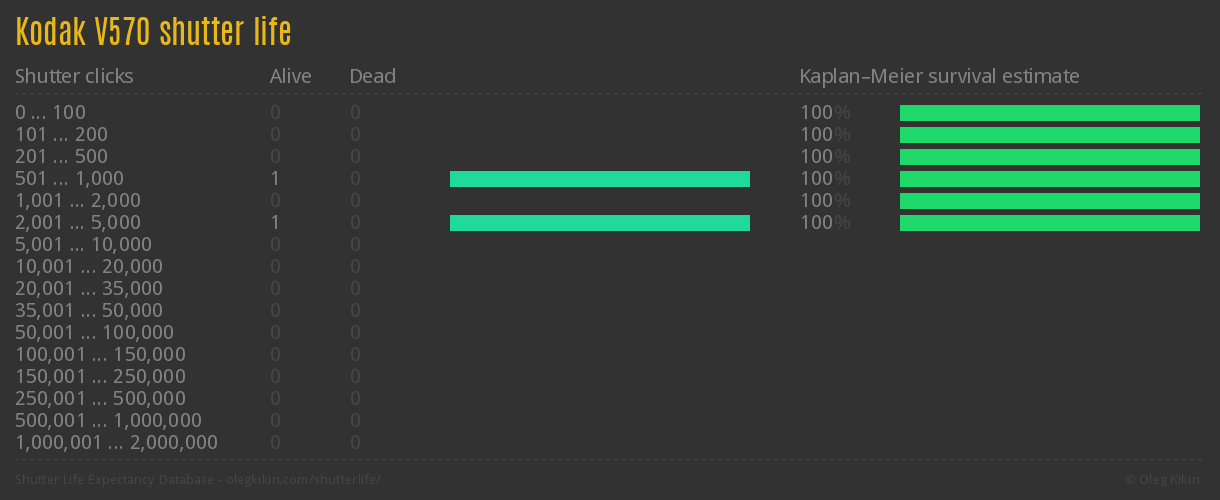Viewport: 1220px width, 500px height.
Task: Select the 250,001 … 500,000 range label
Action: [100, 399]
